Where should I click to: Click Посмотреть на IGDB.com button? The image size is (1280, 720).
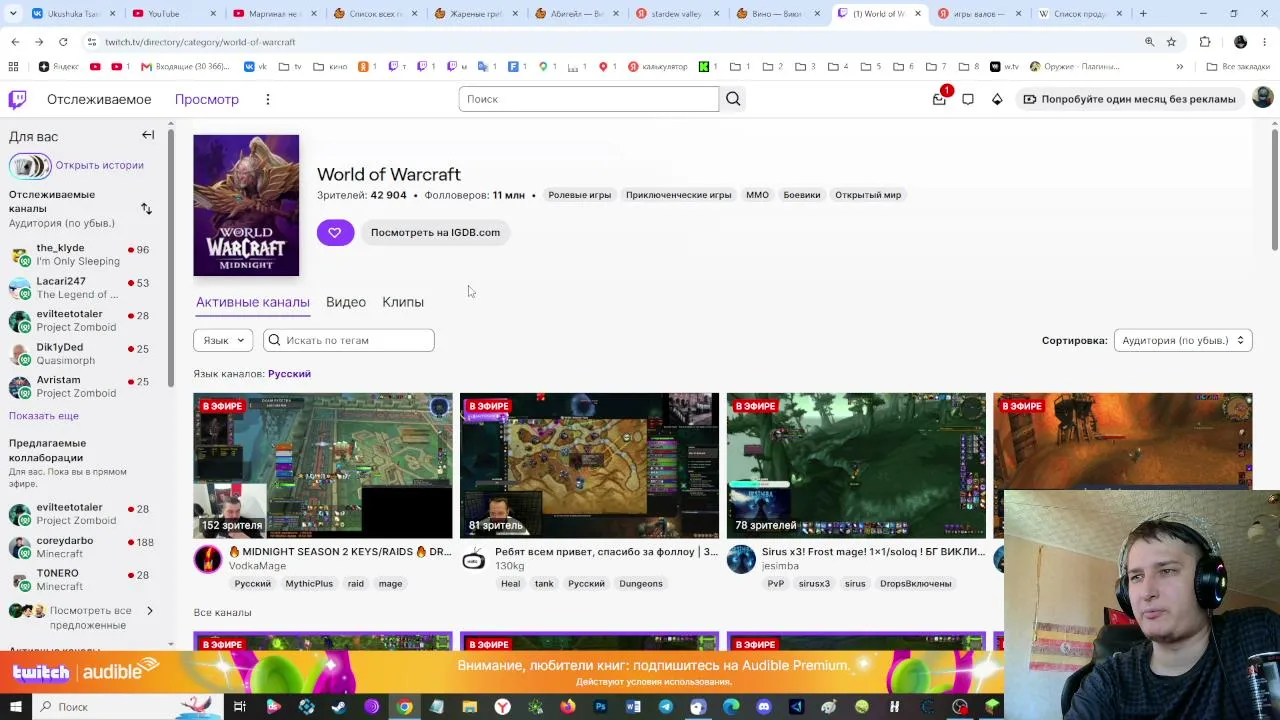[x=435, y=232]
